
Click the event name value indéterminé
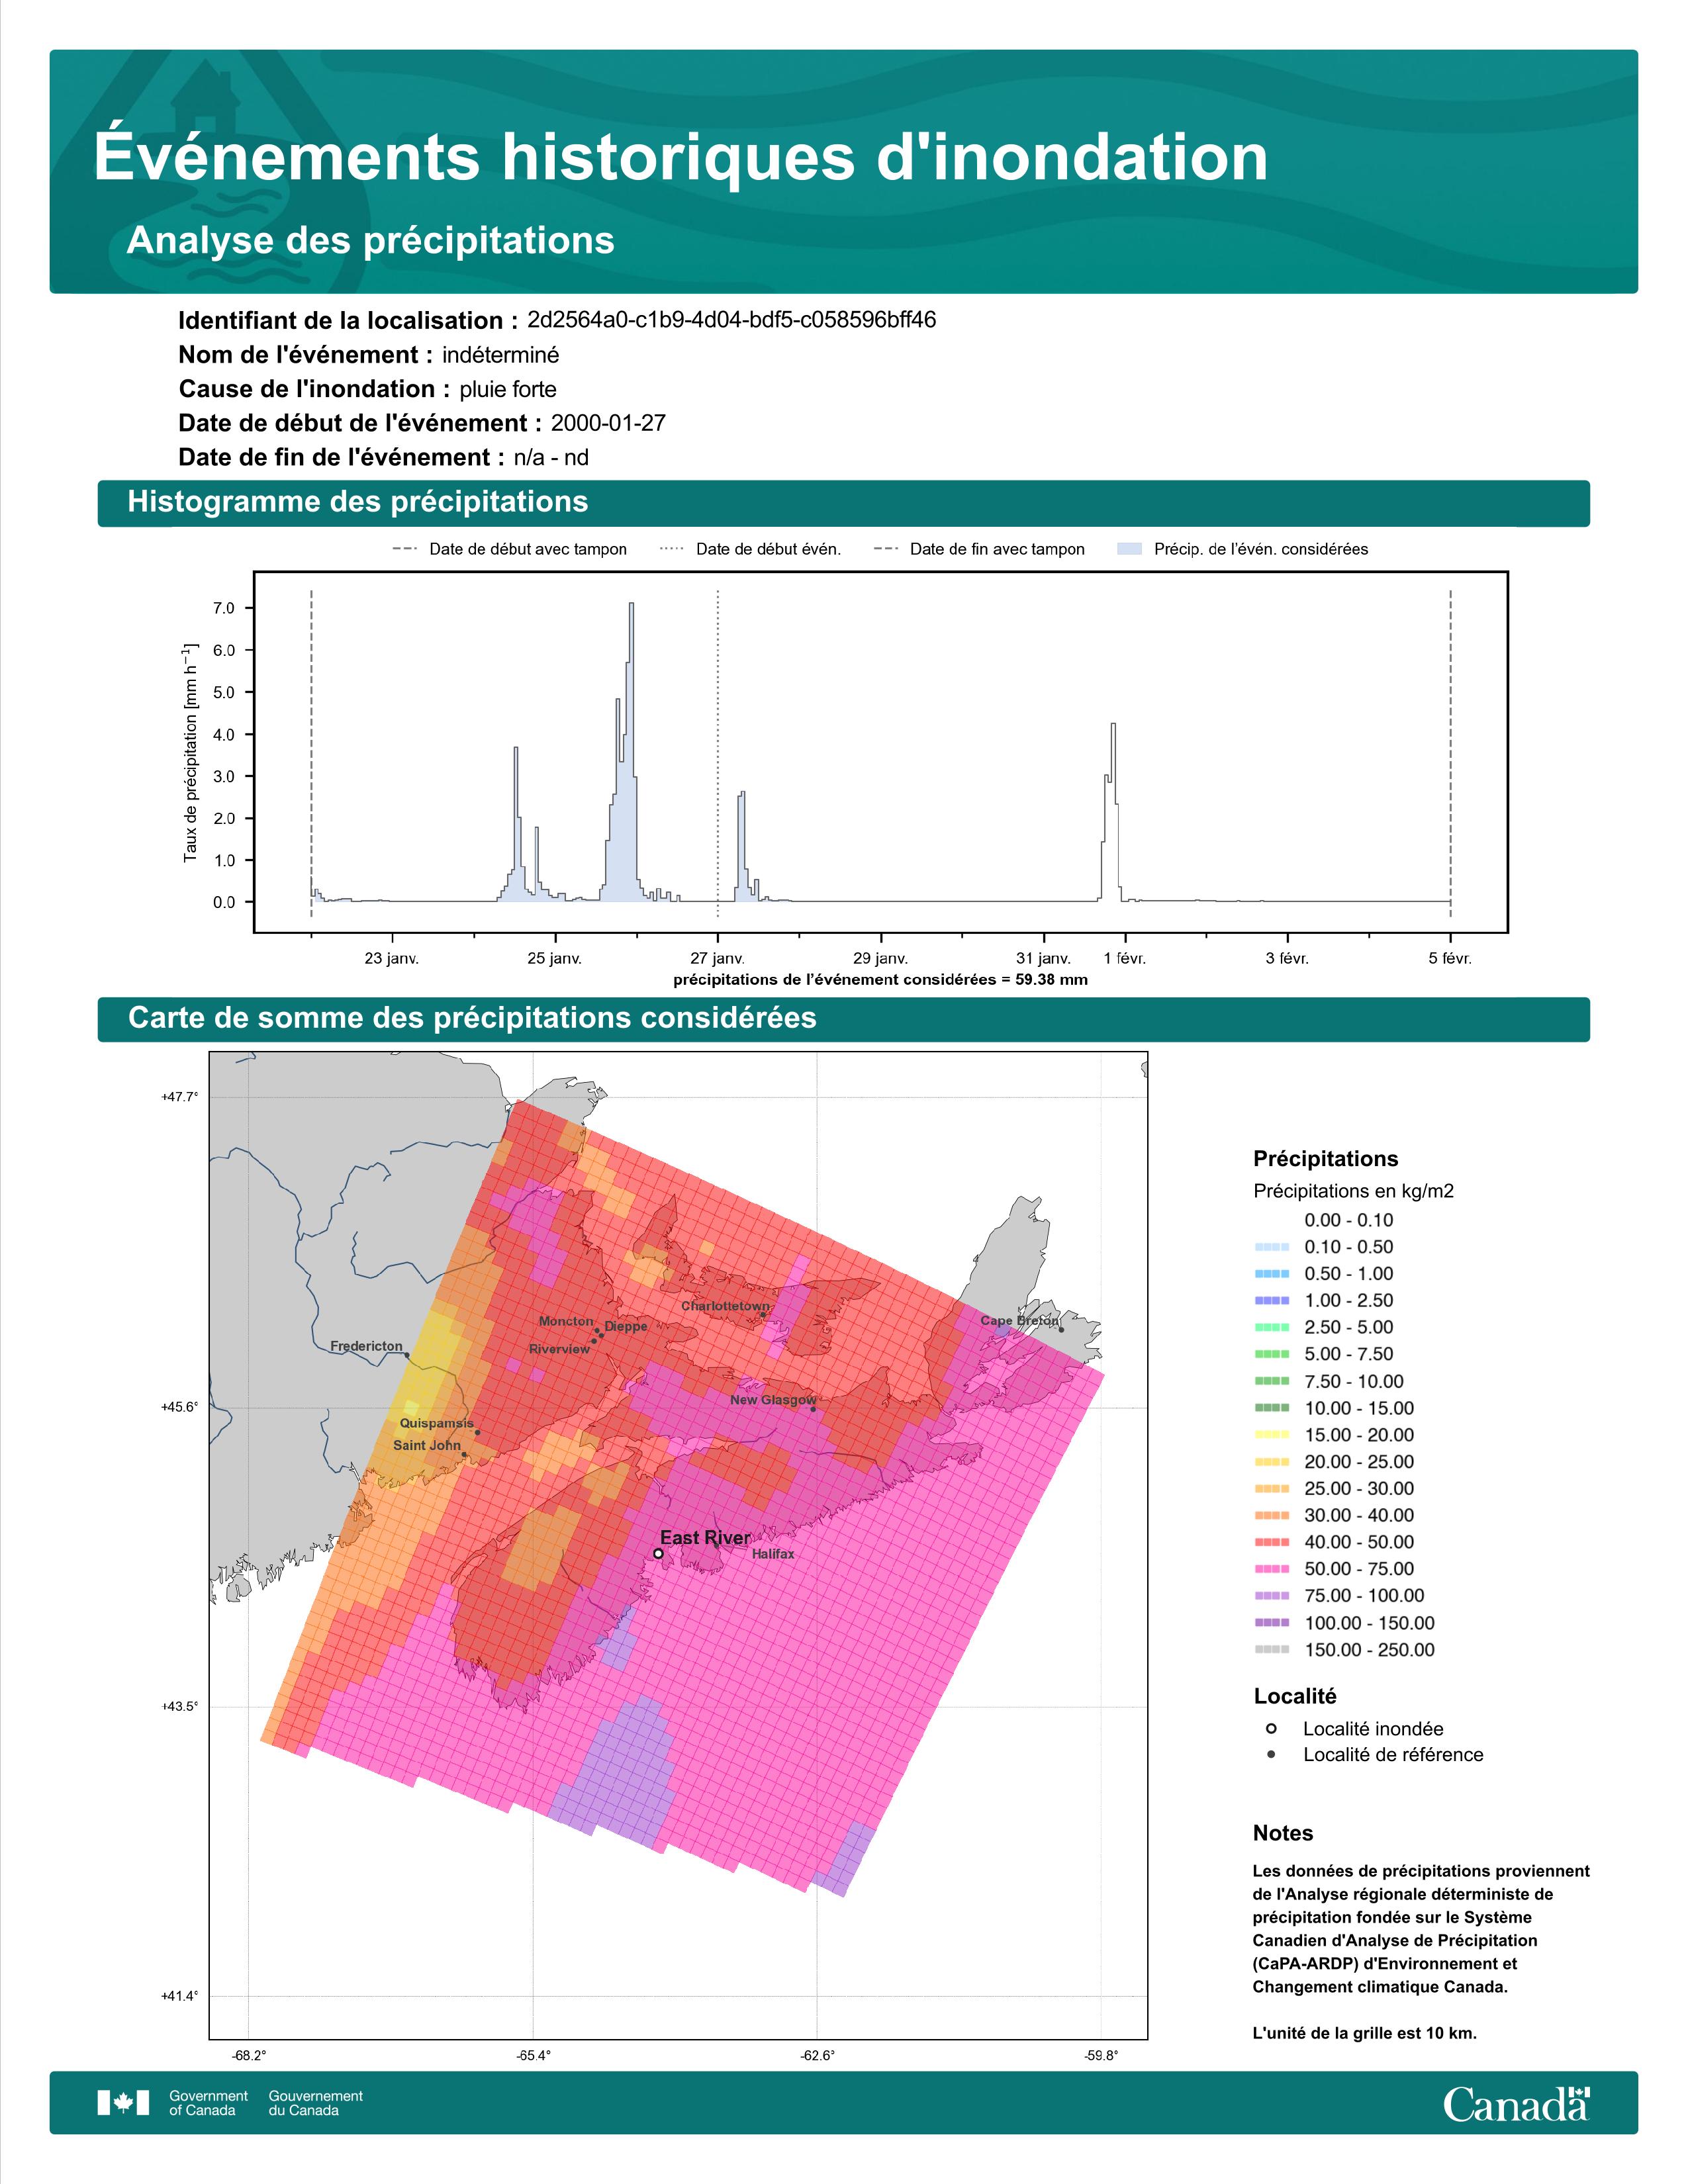click(x=500, y=355)
